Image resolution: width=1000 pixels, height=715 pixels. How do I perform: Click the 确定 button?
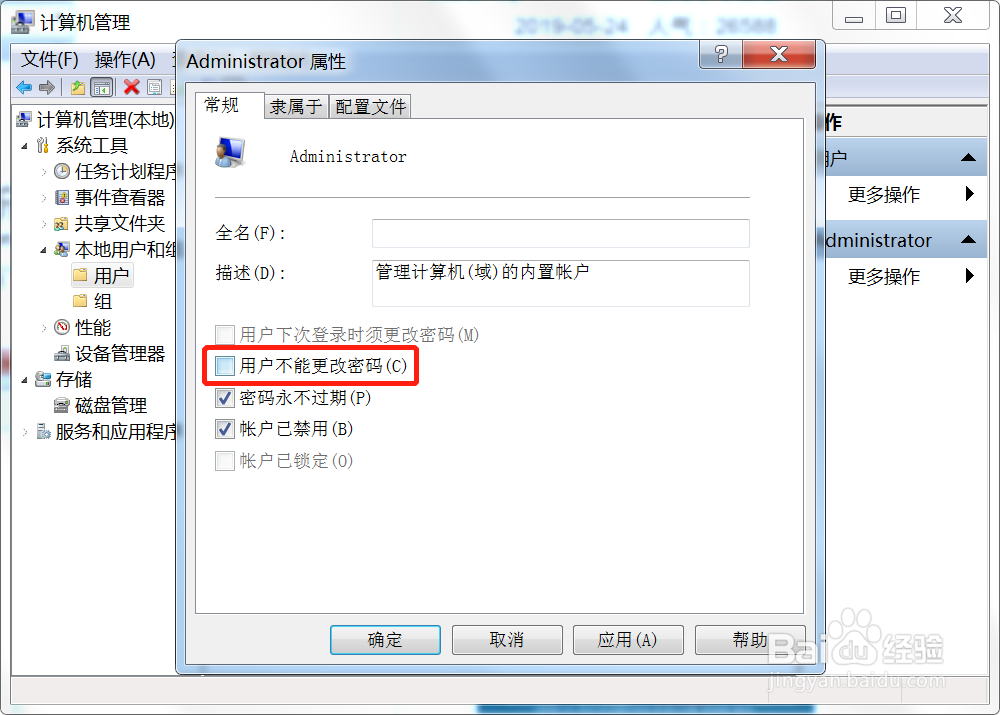click(385, 640)
